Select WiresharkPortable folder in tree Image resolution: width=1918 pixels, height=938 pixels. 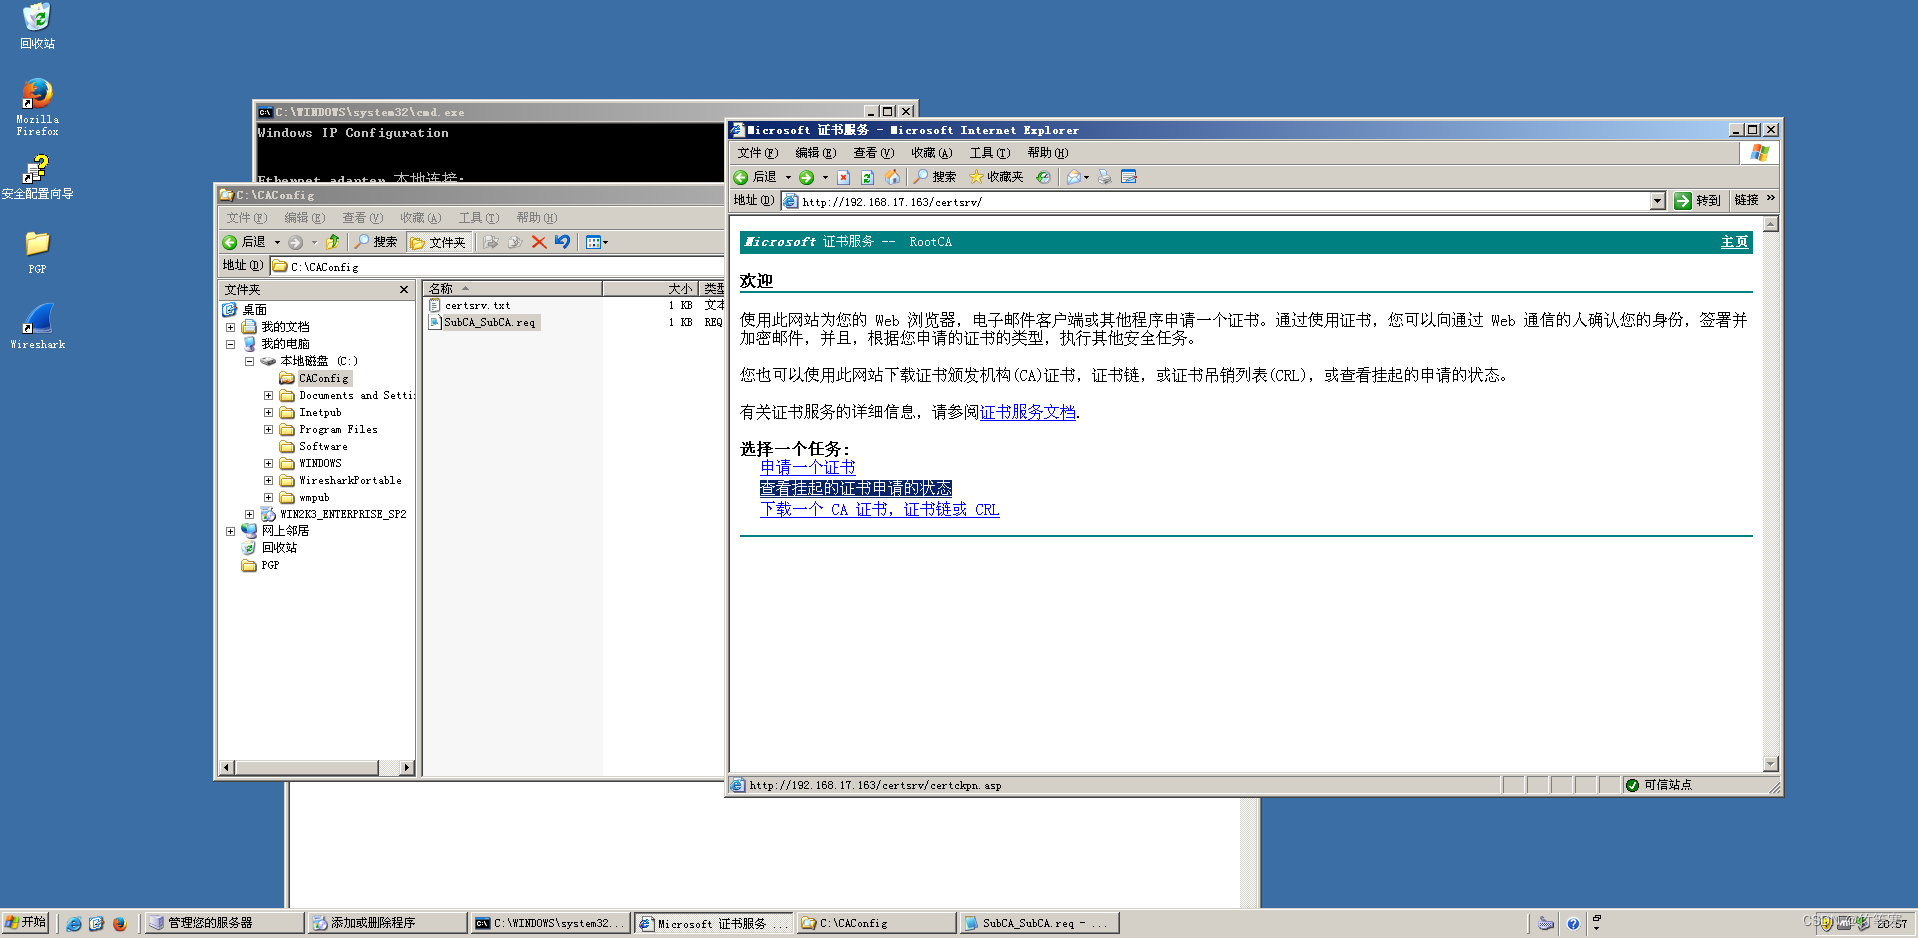coord(350,480)
